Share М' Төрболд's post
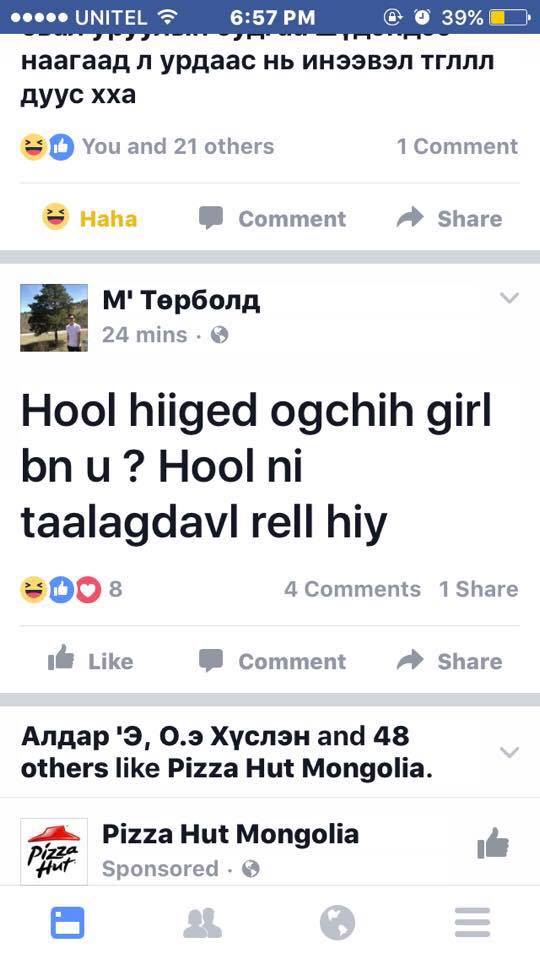Screen dimensions: 540x960 point(449,661)
